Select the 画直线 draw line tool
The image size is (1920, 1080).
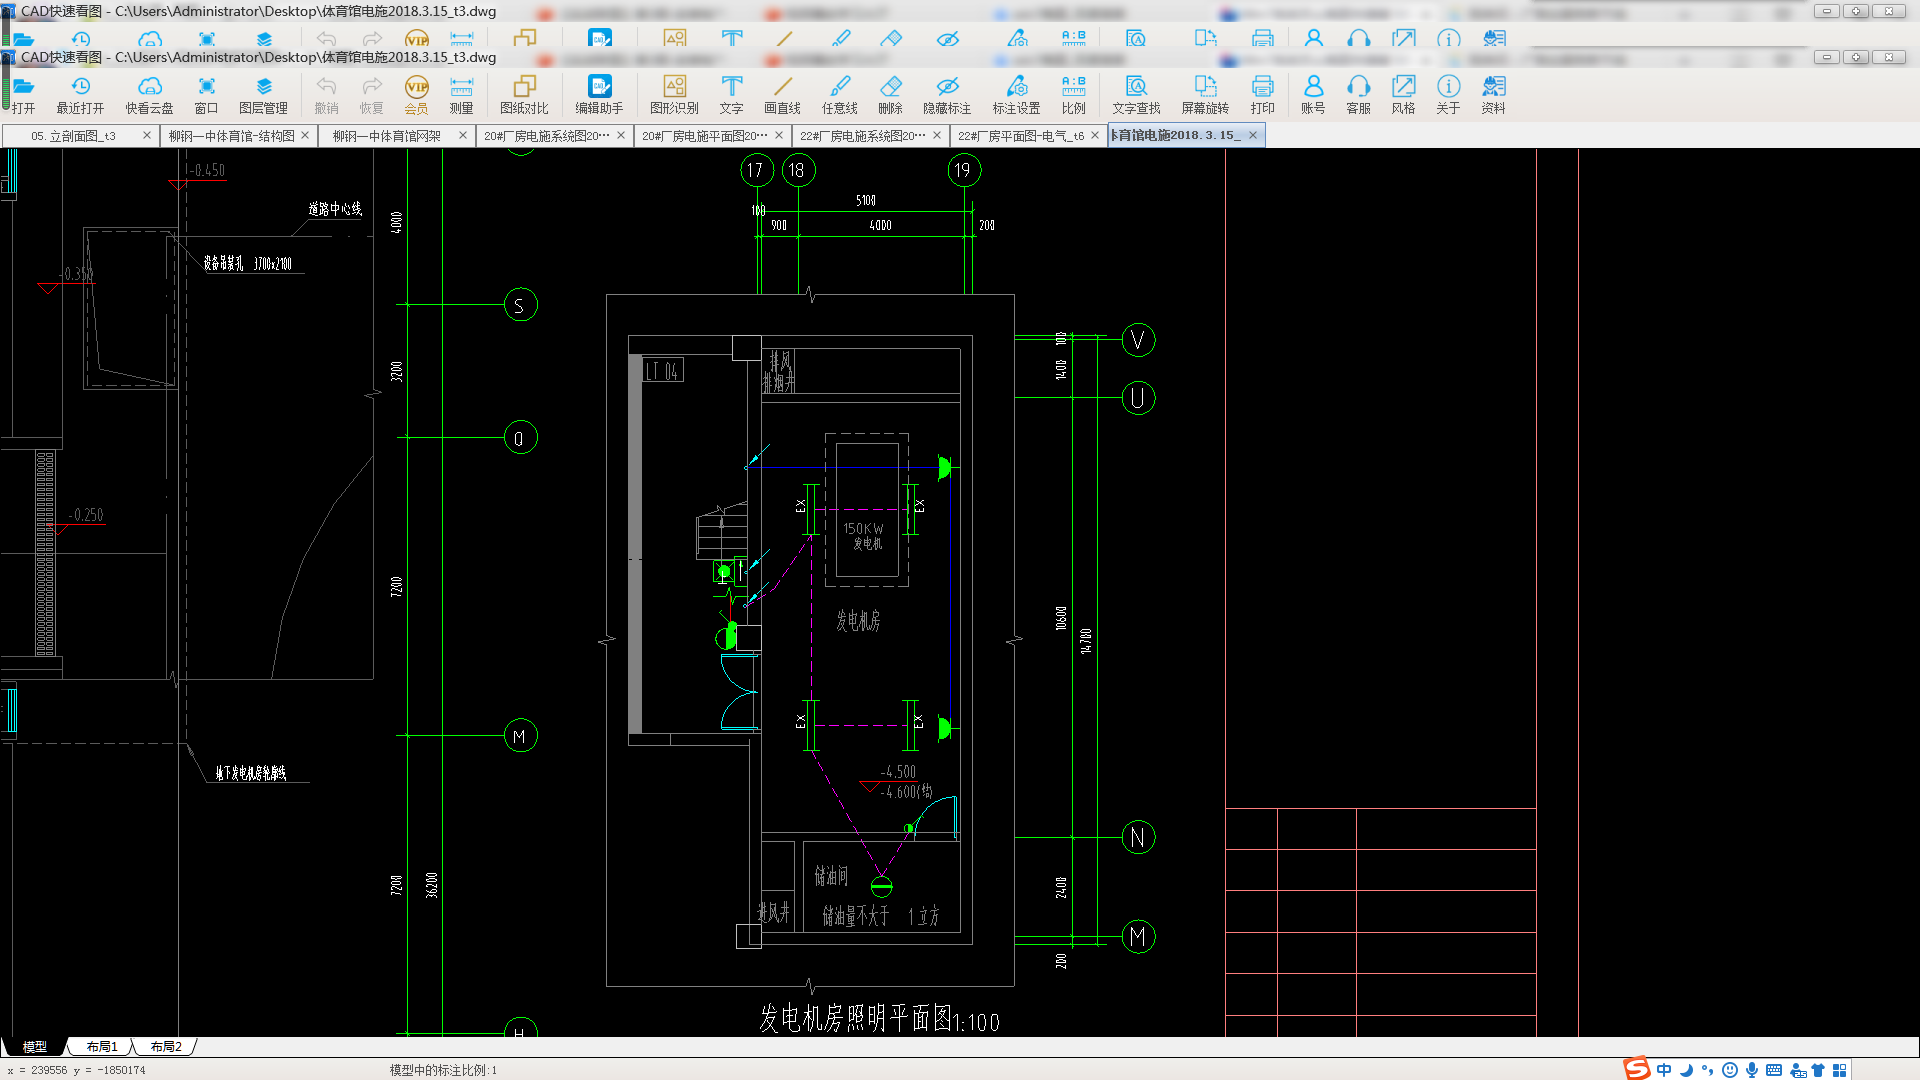[782, 95]
